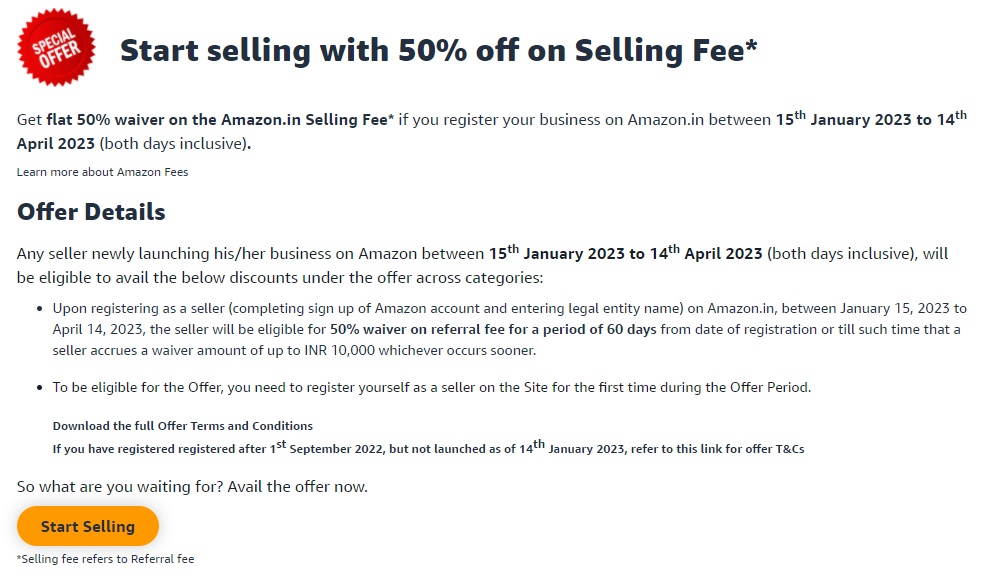This screenshot has width=982, height=577.
Task: Download the full Offer Terms and Conditions
Action: (x=182, y=426)
